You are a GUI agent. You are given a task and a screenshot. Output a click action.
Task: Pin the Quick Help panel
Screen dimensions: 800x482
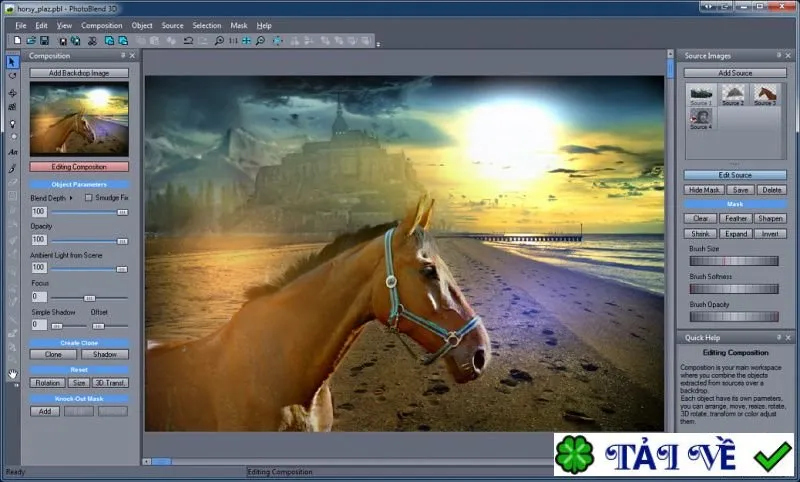click(x=779, y=337)
